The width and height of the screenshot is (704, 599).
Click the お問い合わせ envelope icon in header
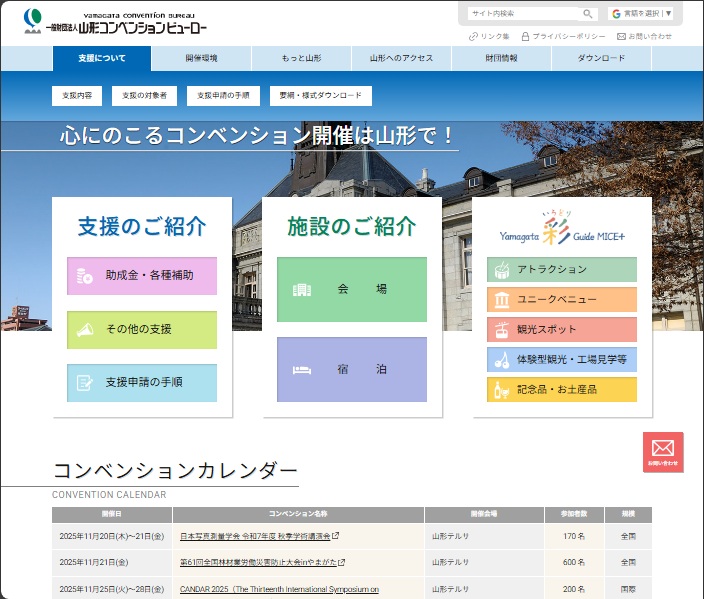[621, 36]
